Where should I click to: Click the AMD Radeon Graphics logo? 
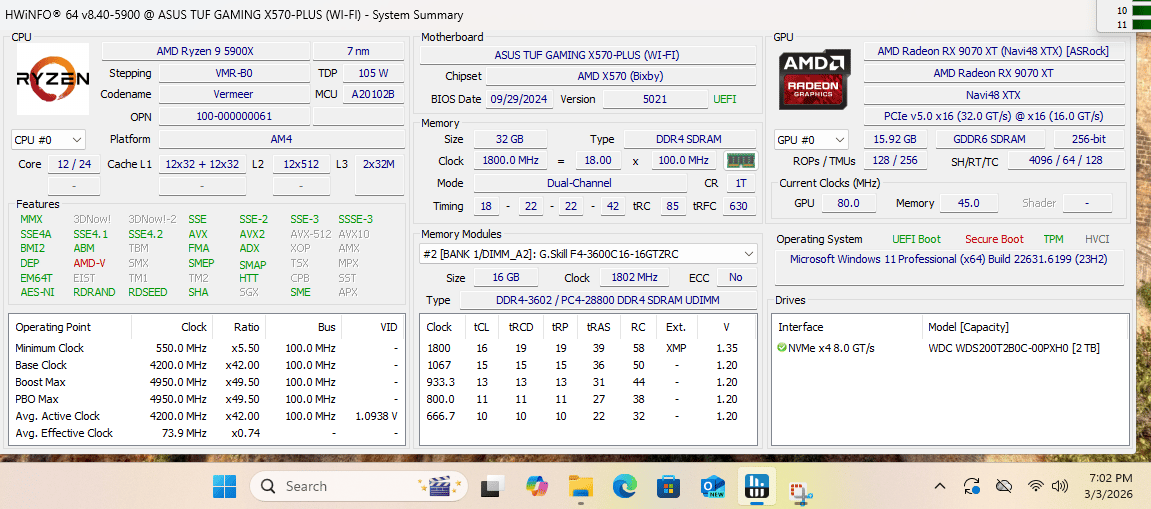click(x=815, y=79)
